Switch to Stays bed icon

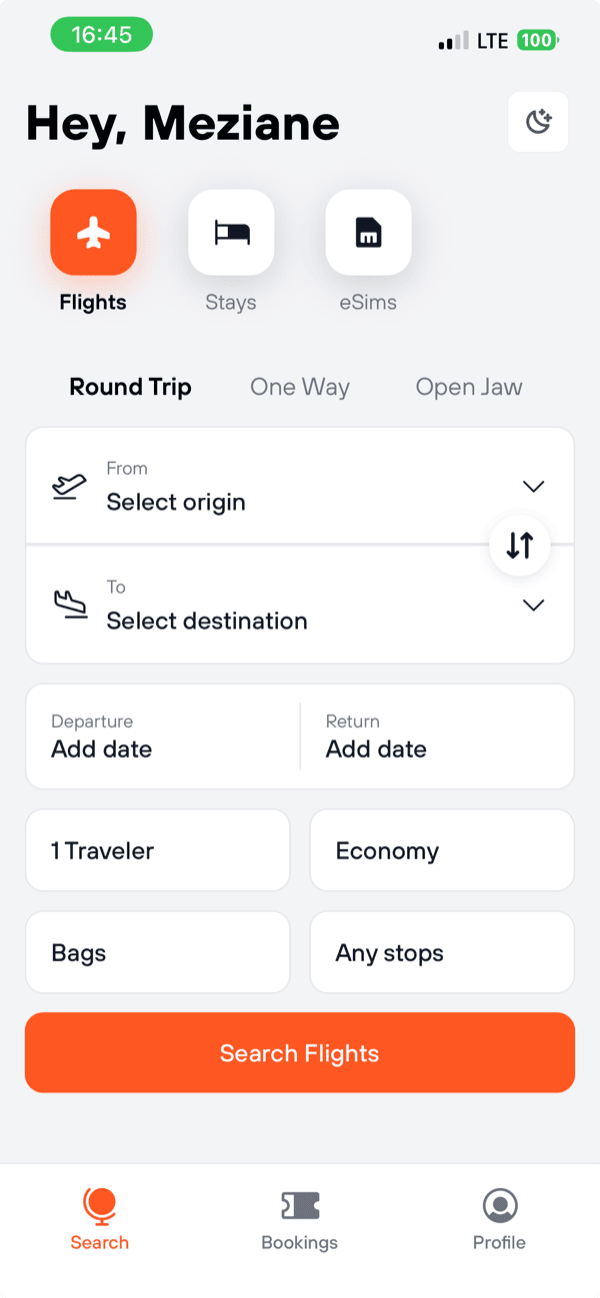pyautogui.click(x=231, y=233)
